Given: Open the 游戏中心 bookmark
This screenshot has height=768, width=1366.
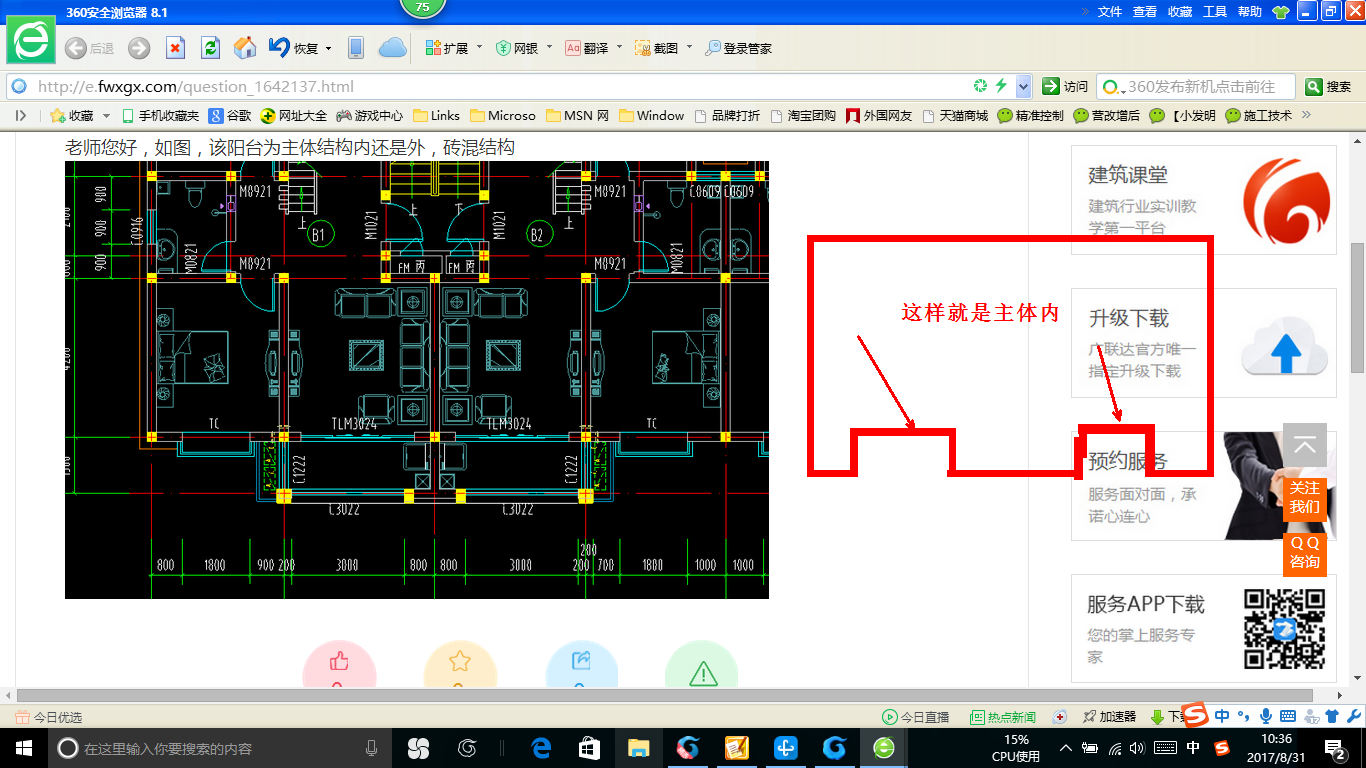Looking at the screenshot, I should click(x=370, y=116).
